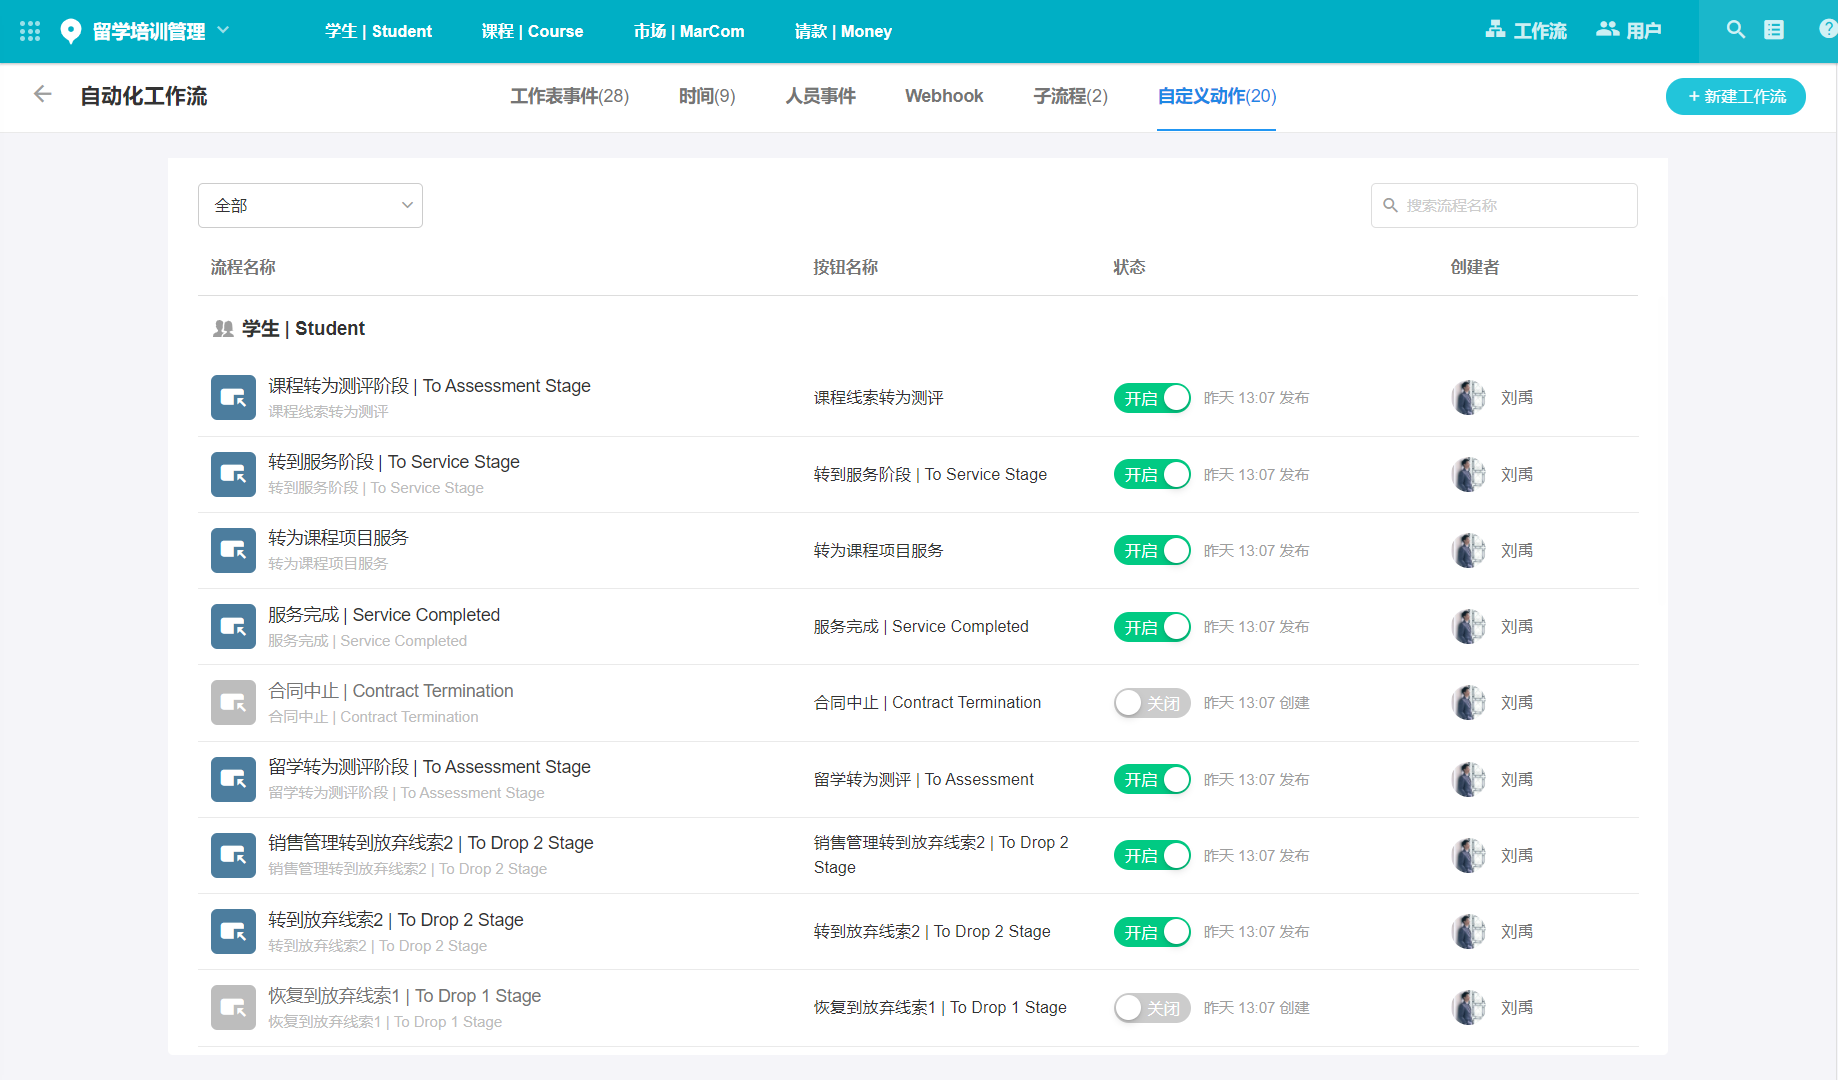
Task: Click the list icon next to top search
Action: coord(1774,30)
